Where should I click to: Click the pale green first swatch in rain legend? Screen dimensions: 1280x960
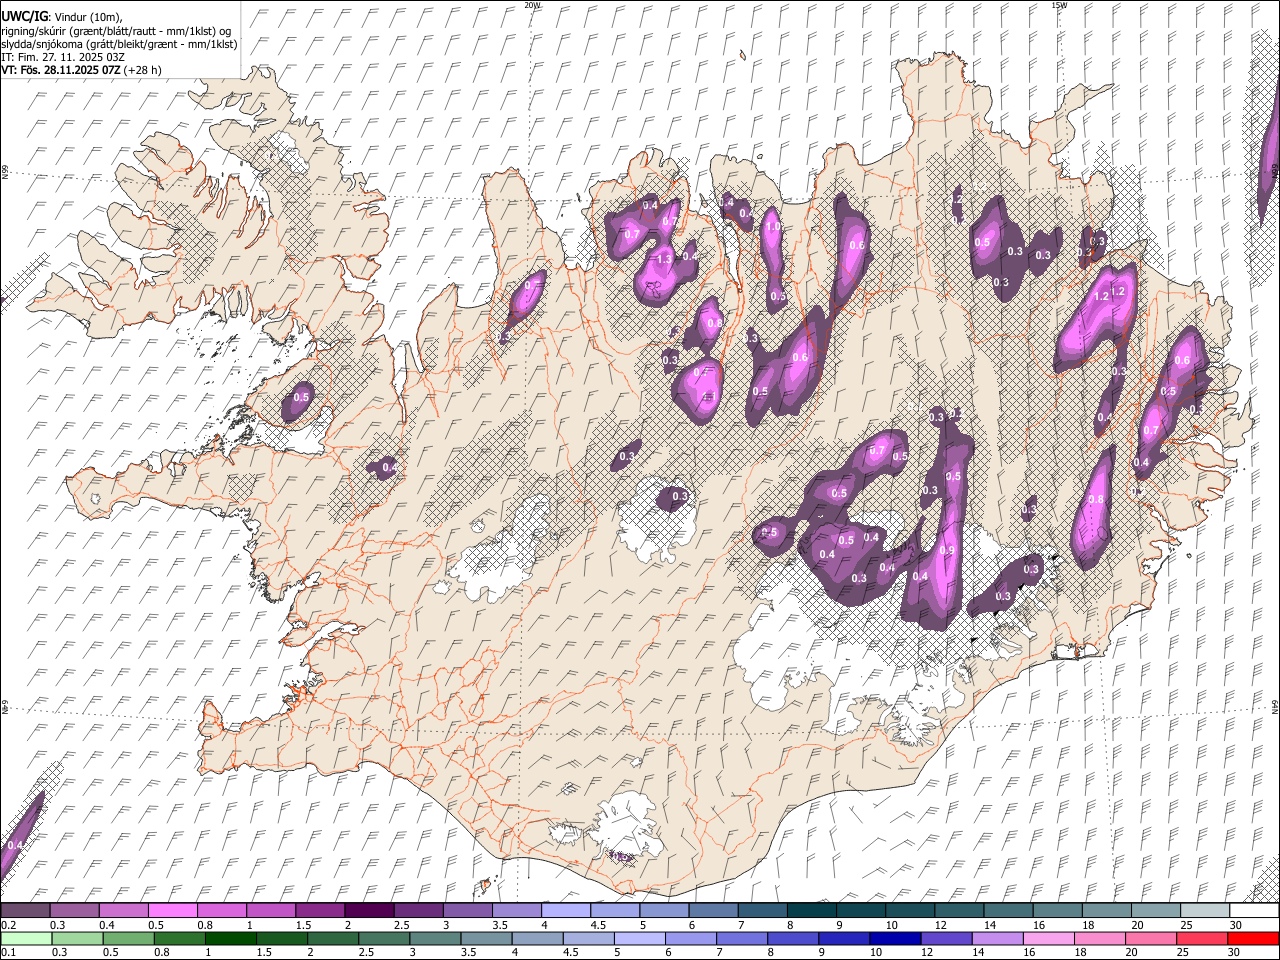pos(25,938)
